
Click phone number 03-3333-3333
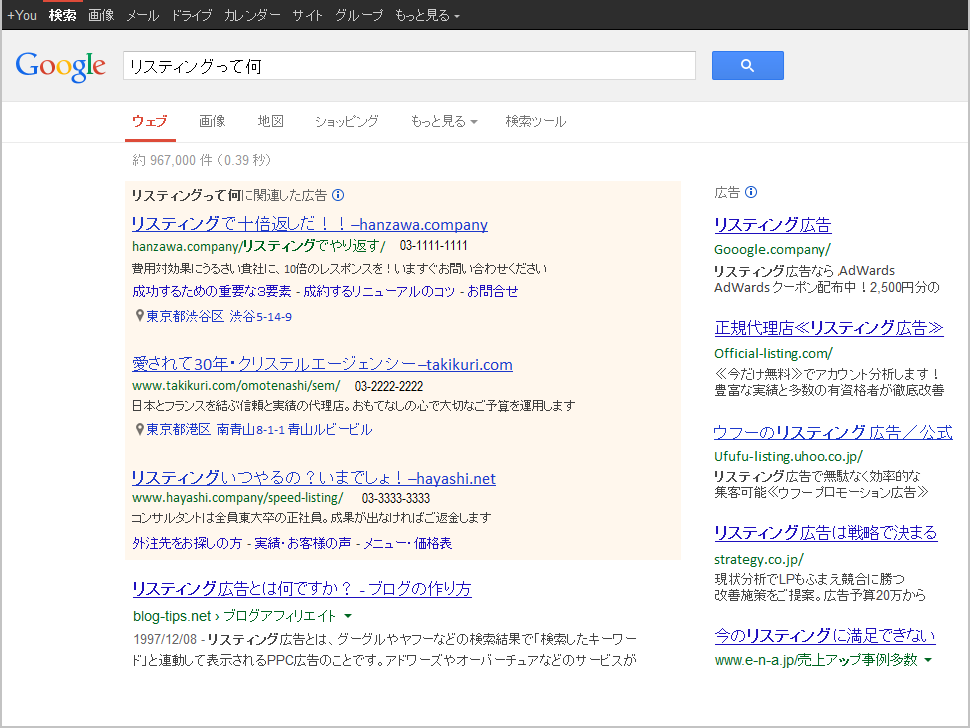click(x=396, y=499)
